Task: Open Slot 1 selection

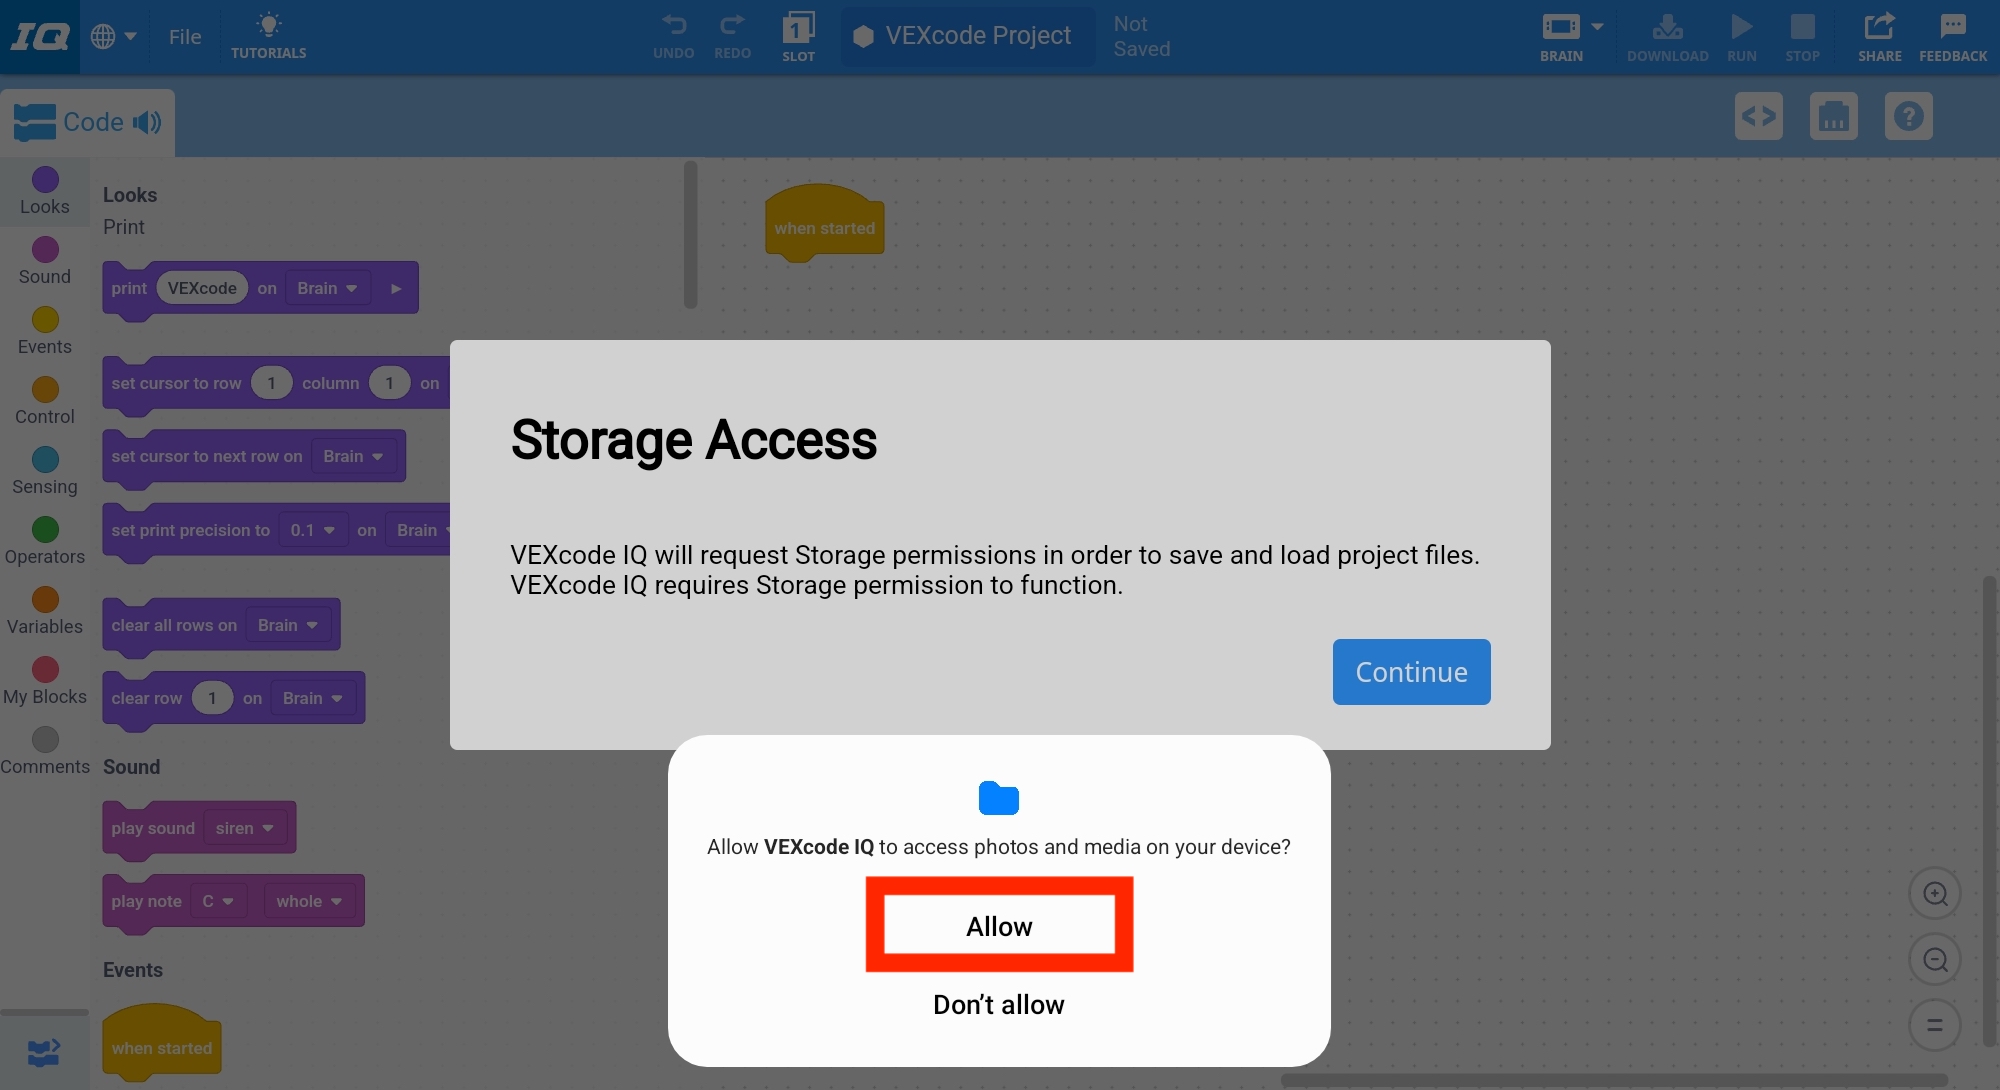Action: tap(798, 36)
